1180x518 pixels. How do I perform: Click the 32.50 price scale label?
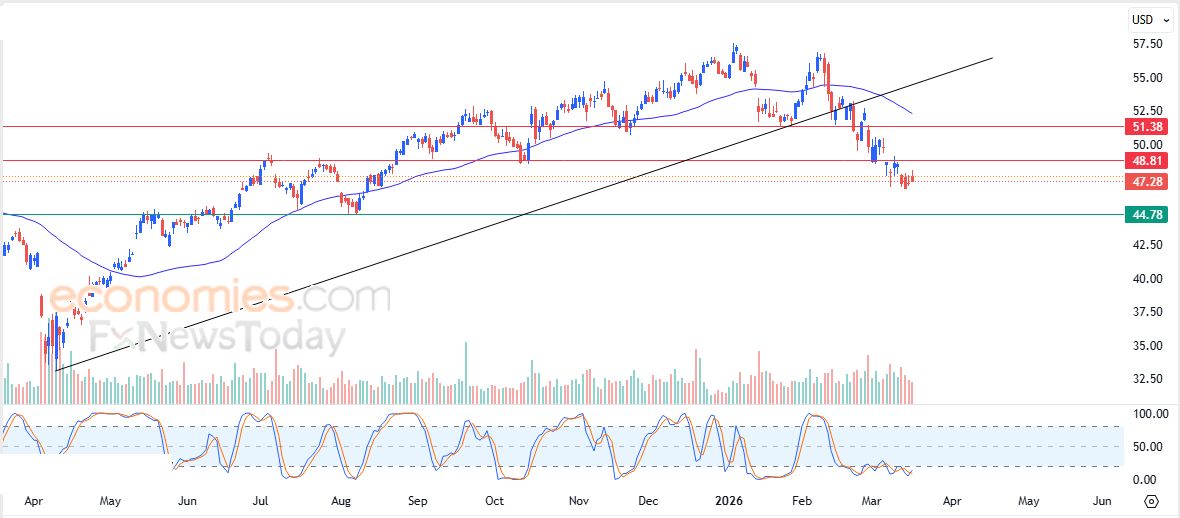point(1147,379)
